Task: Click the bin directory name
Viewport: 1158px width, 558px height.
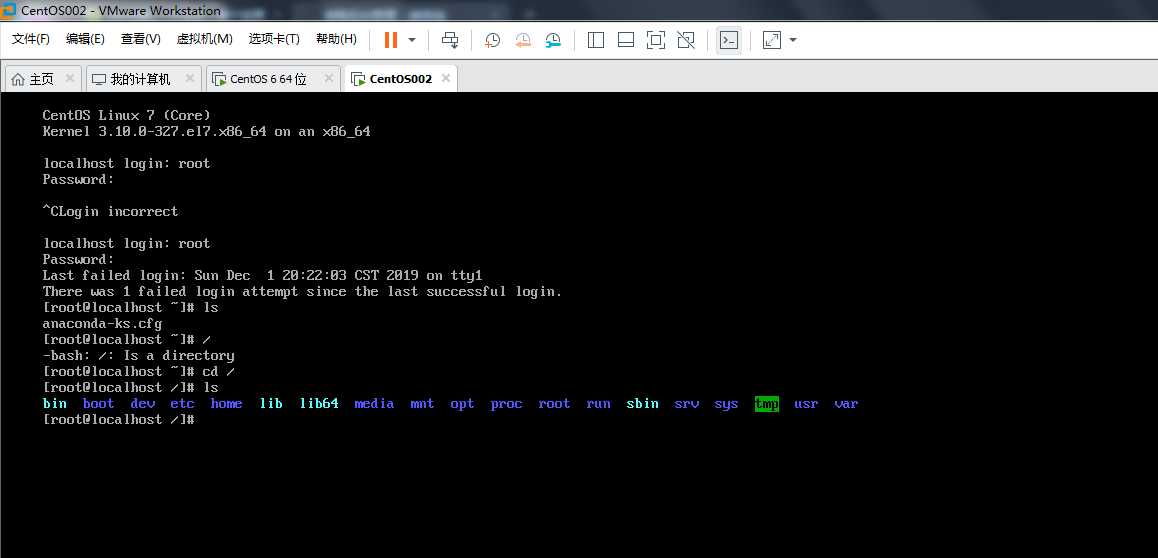Action: coord(55,404)
